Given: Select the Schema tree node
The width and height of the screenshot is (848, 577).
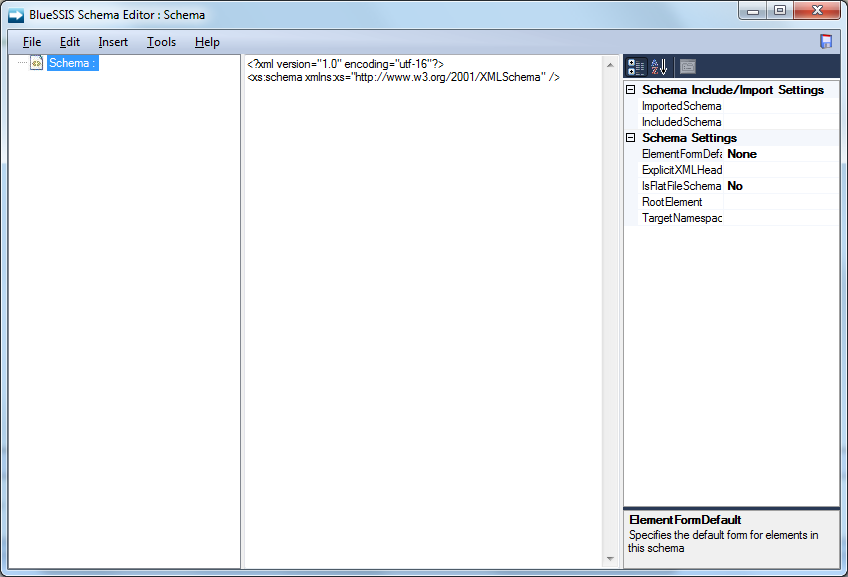Looking at the screenshot, I should click(72, 63).
